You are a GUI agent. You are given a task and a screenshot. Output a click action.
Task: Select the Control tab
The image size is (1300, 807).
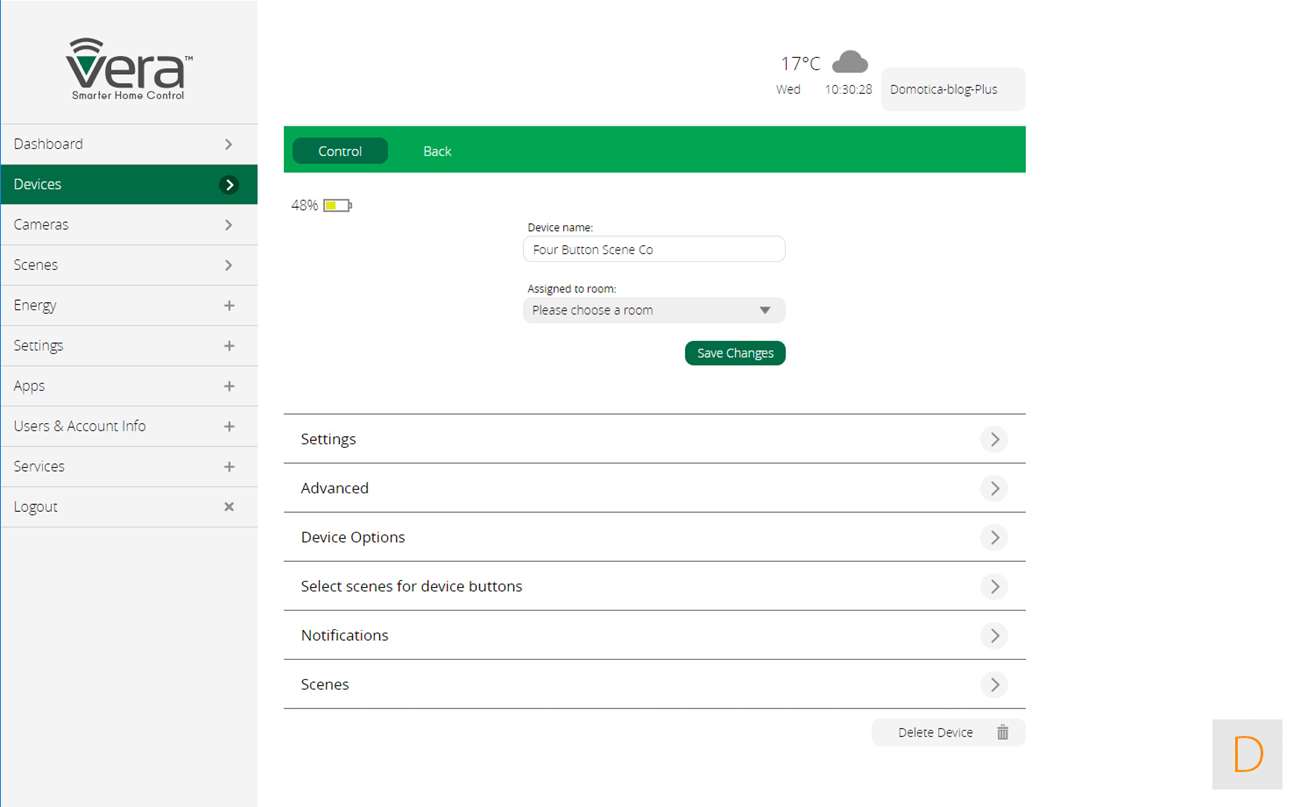pos(340,151)
